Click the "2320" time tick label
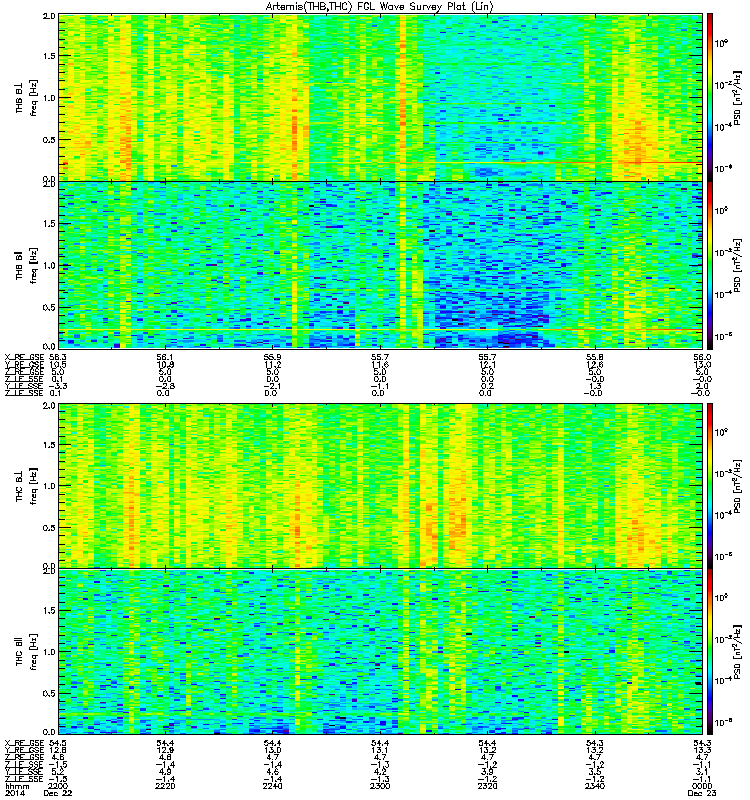The image size is (750, 800). coord(487,786)
